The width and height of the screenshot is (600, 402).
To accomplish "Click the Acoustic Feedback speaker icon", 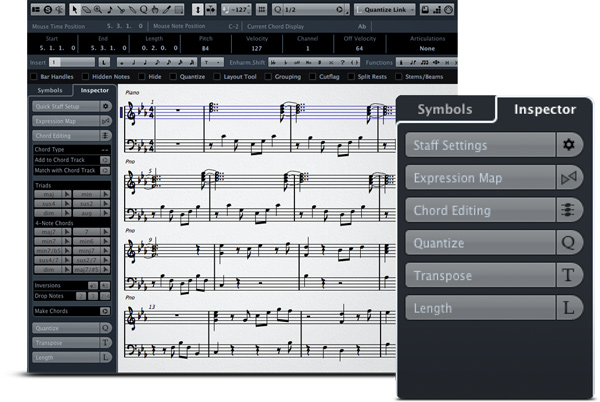I will pyautogui.click(x=59, y=10).
